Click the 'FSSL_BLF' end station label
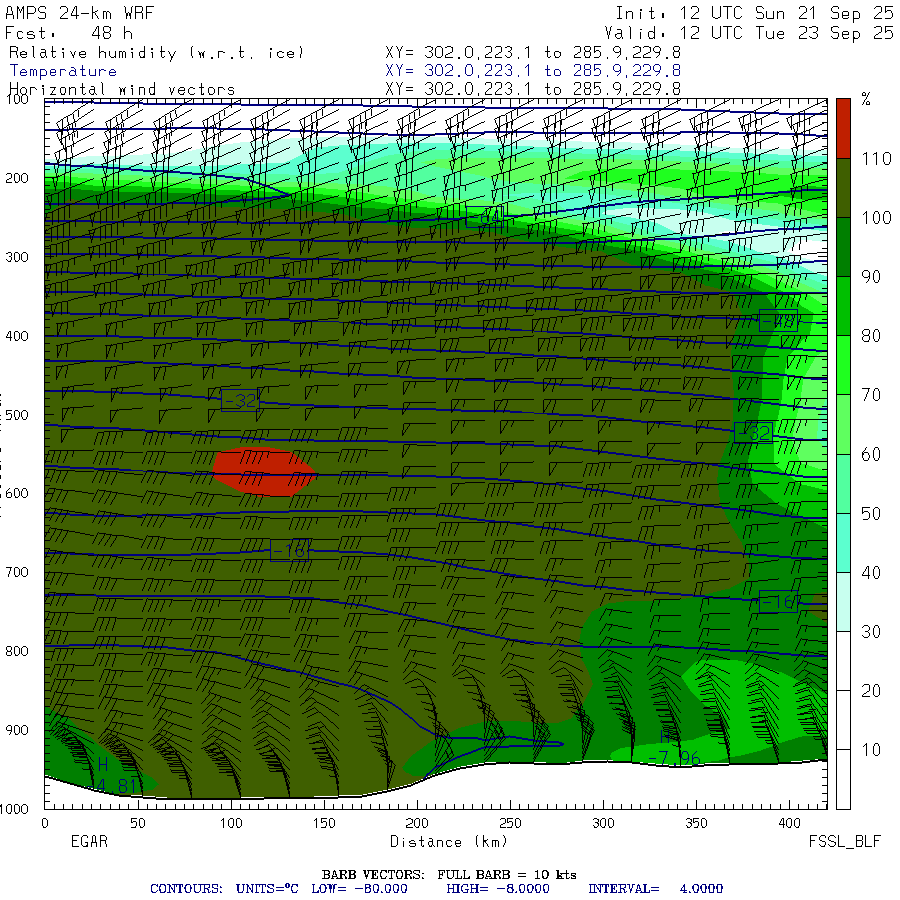This screenshot has width=900, height=900. [844, 841]
